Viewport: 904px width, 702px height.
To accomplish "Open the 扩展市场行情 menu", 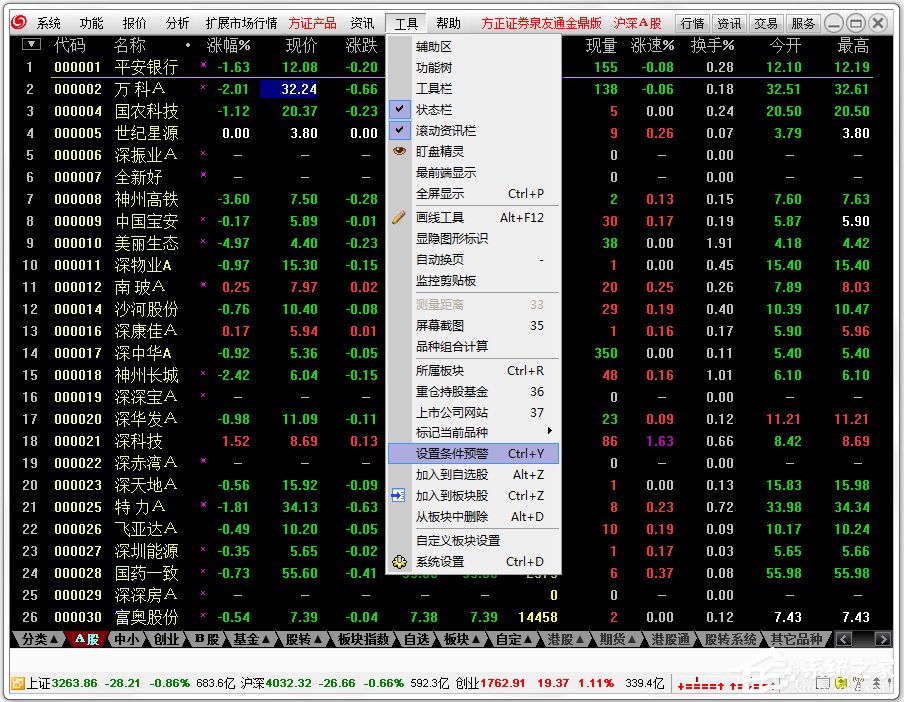I will [x=241, y=23].
